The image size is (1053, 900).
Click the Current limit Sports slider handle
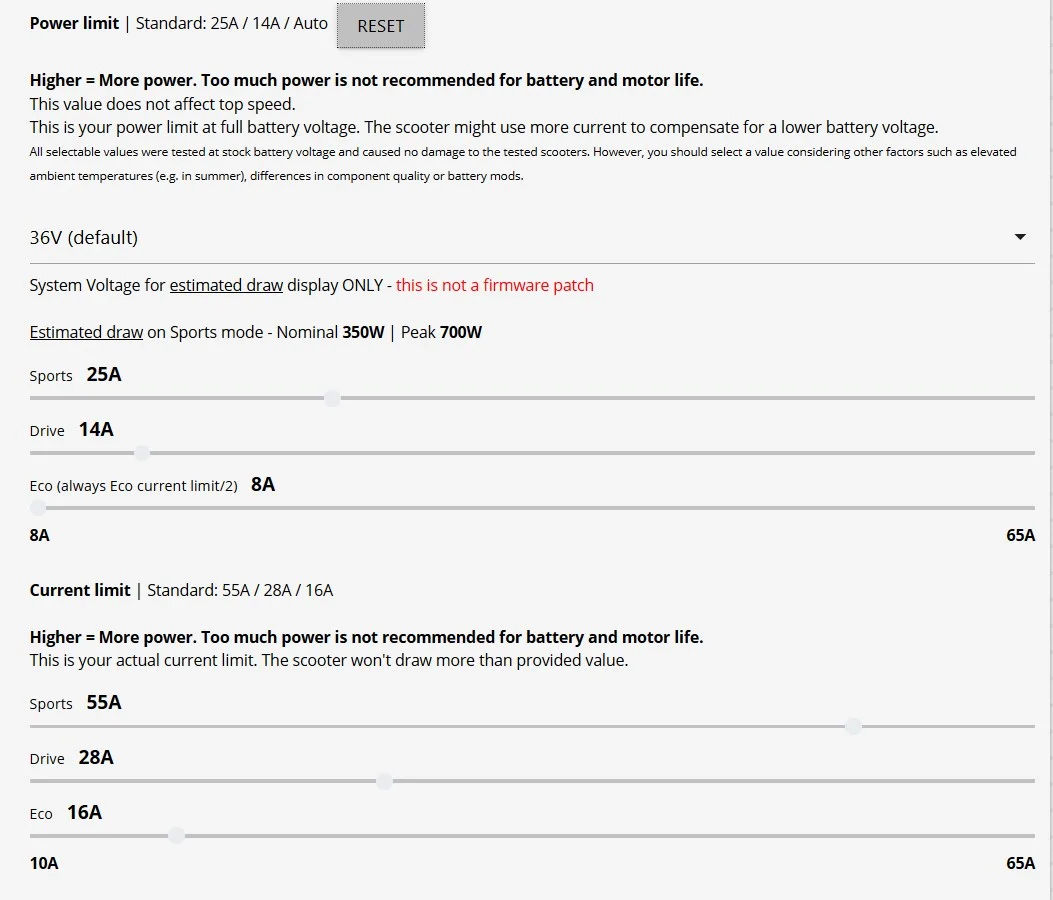853,726
